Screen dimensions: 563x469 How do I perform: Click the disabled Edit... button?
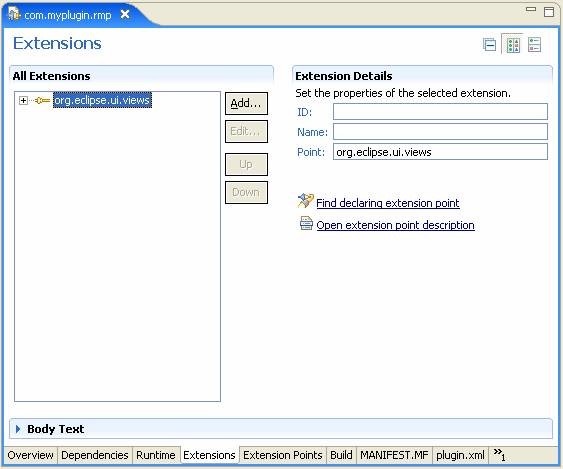pyautogui.click(x=246, y=131)
